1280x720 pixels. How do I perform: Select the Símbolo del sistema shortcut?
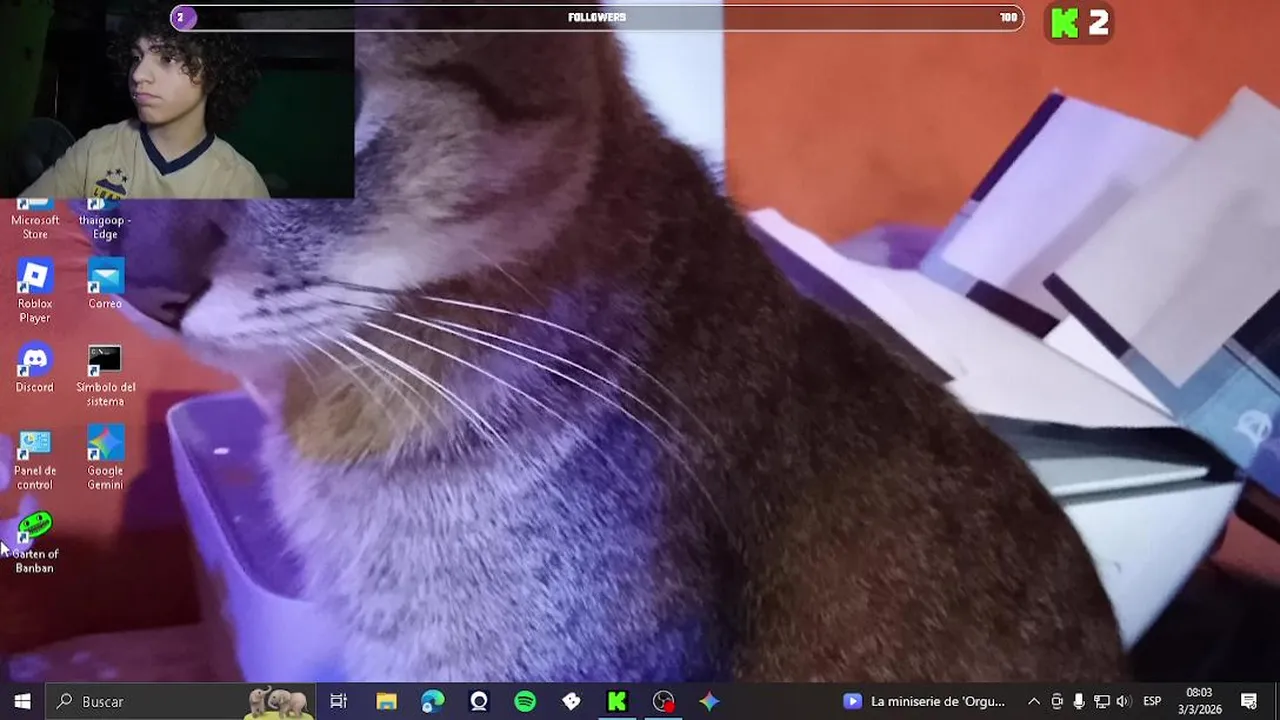(105, 375)
